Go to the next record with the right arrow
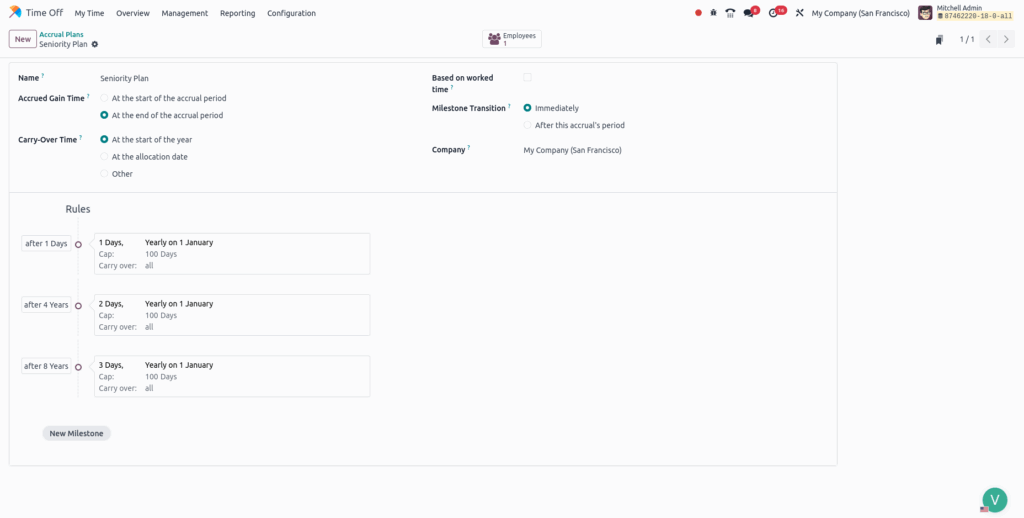The image size is (1024, 518). point(1007,39)
